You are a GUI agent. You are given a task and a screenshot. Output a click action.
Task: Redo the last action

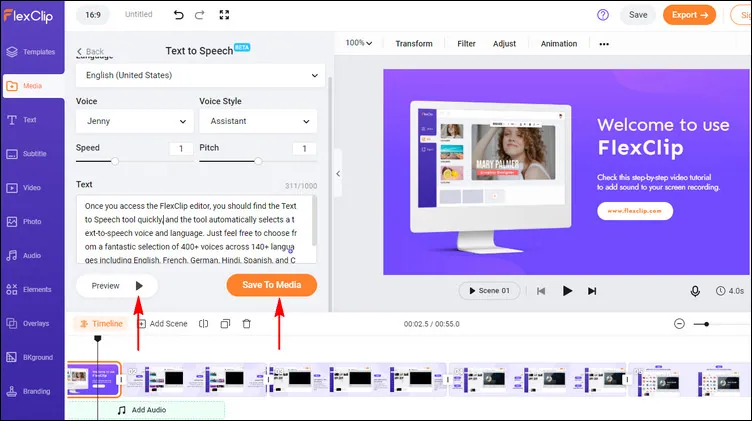(200, 15)
